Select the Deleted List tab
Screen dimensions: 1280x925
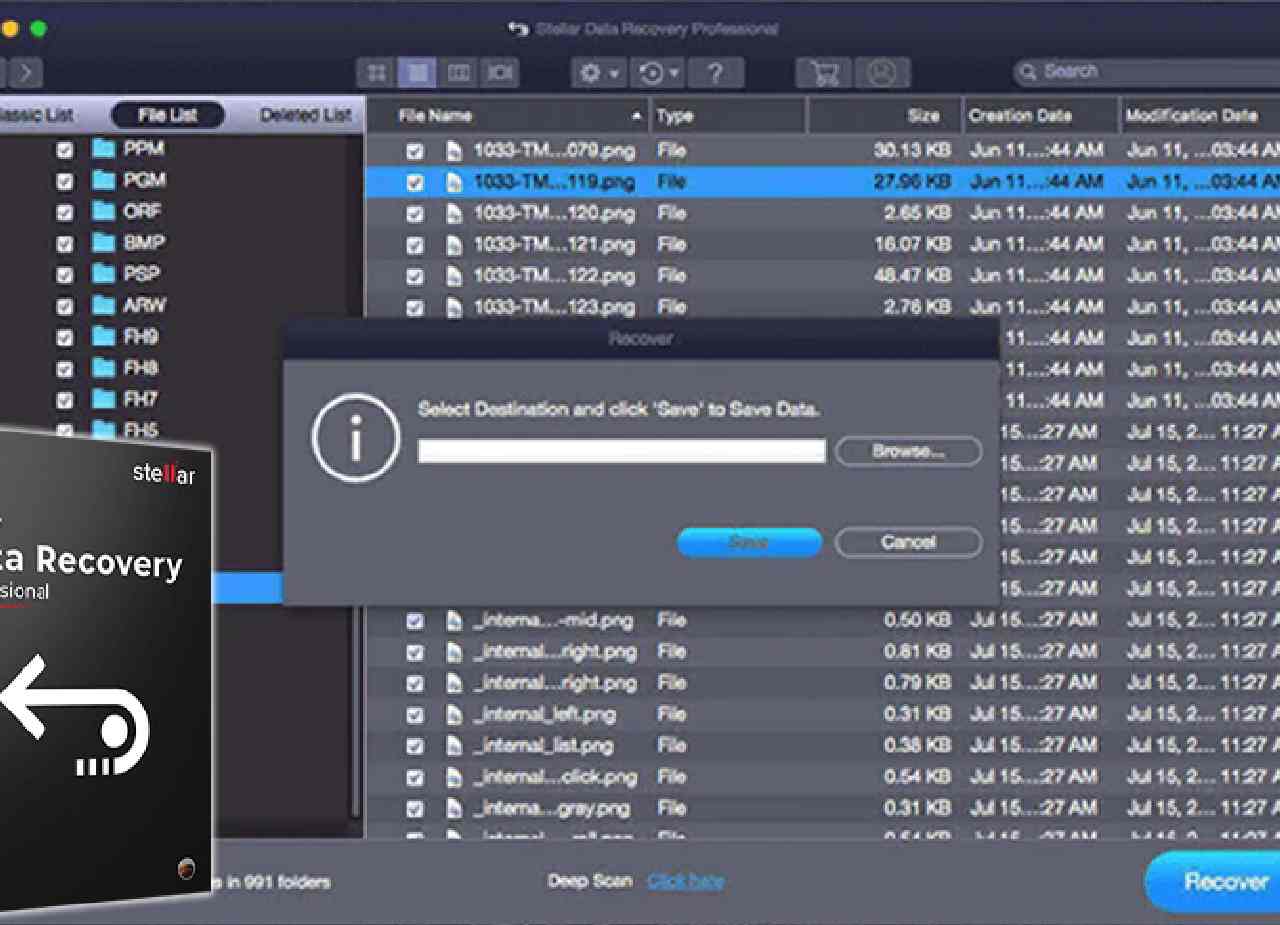(305, 115)
